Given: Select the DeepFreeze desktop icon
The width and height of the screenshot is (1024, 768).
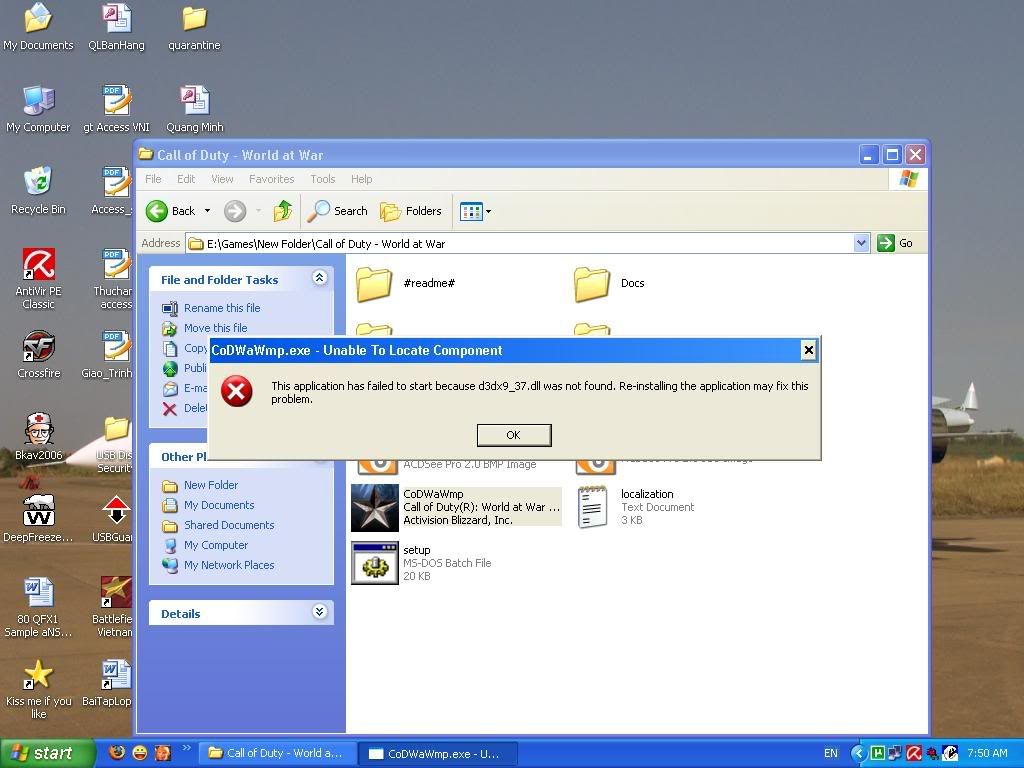Looking at the screenshot, I should (x=38, y=519).
